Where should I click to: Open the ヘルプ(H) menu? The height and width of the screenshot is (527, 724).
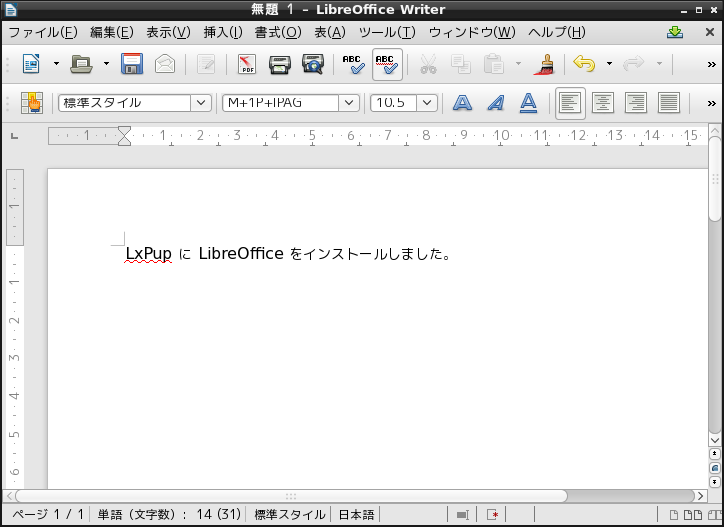click(557, 32)
